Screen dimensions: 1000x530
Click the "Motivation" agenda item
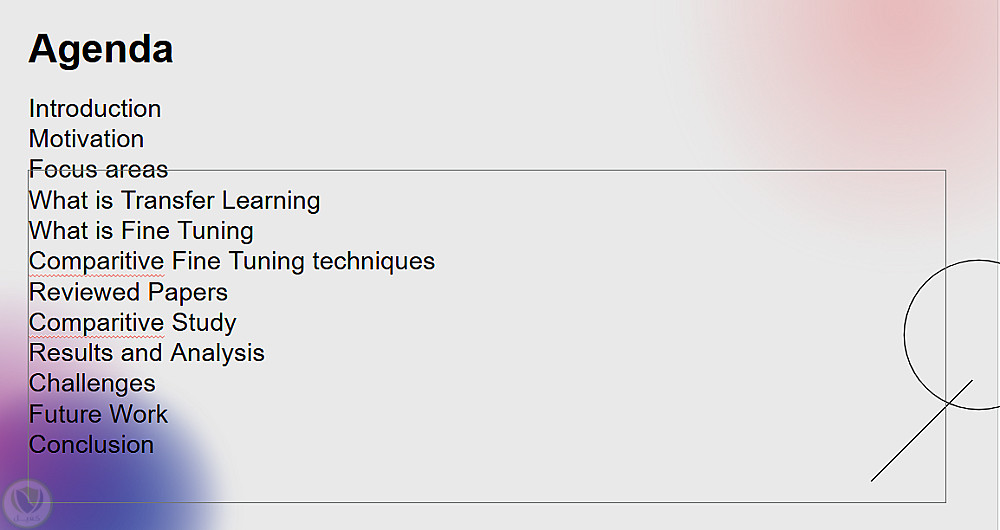pyautogui.click(x=86, y=139)
